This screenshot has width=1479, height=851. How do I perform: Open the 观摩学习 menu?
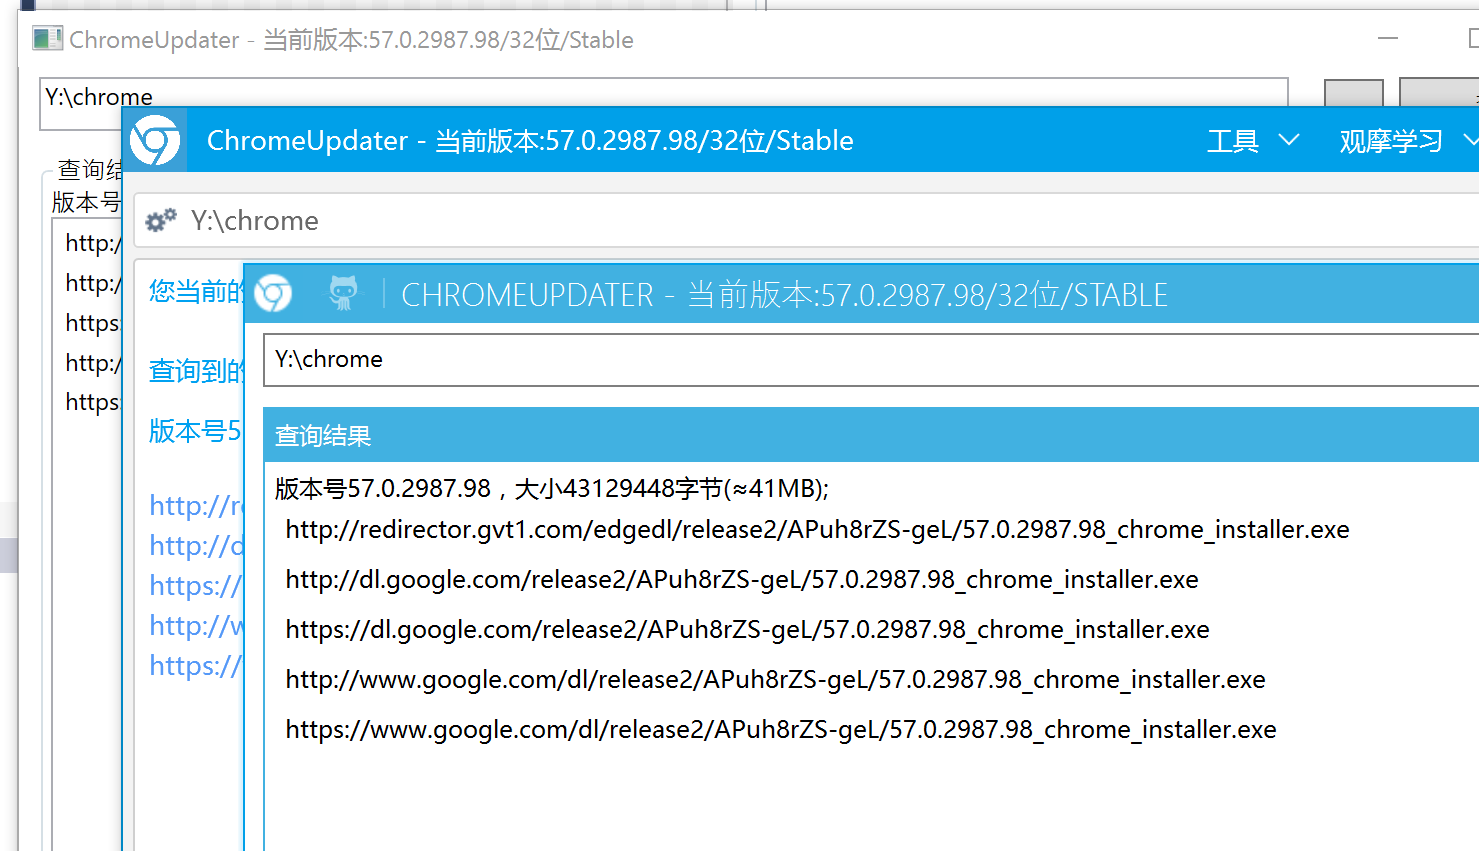[x=1390, y=141]
